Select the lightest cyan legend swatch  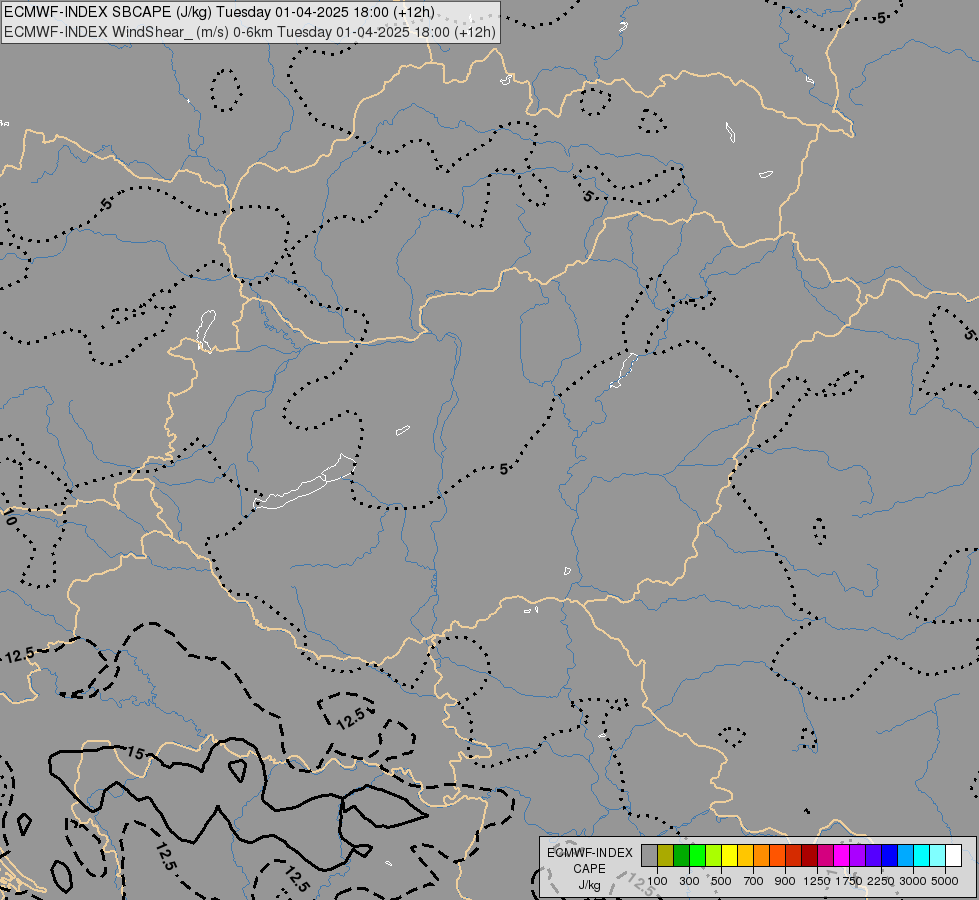[938, 855]
